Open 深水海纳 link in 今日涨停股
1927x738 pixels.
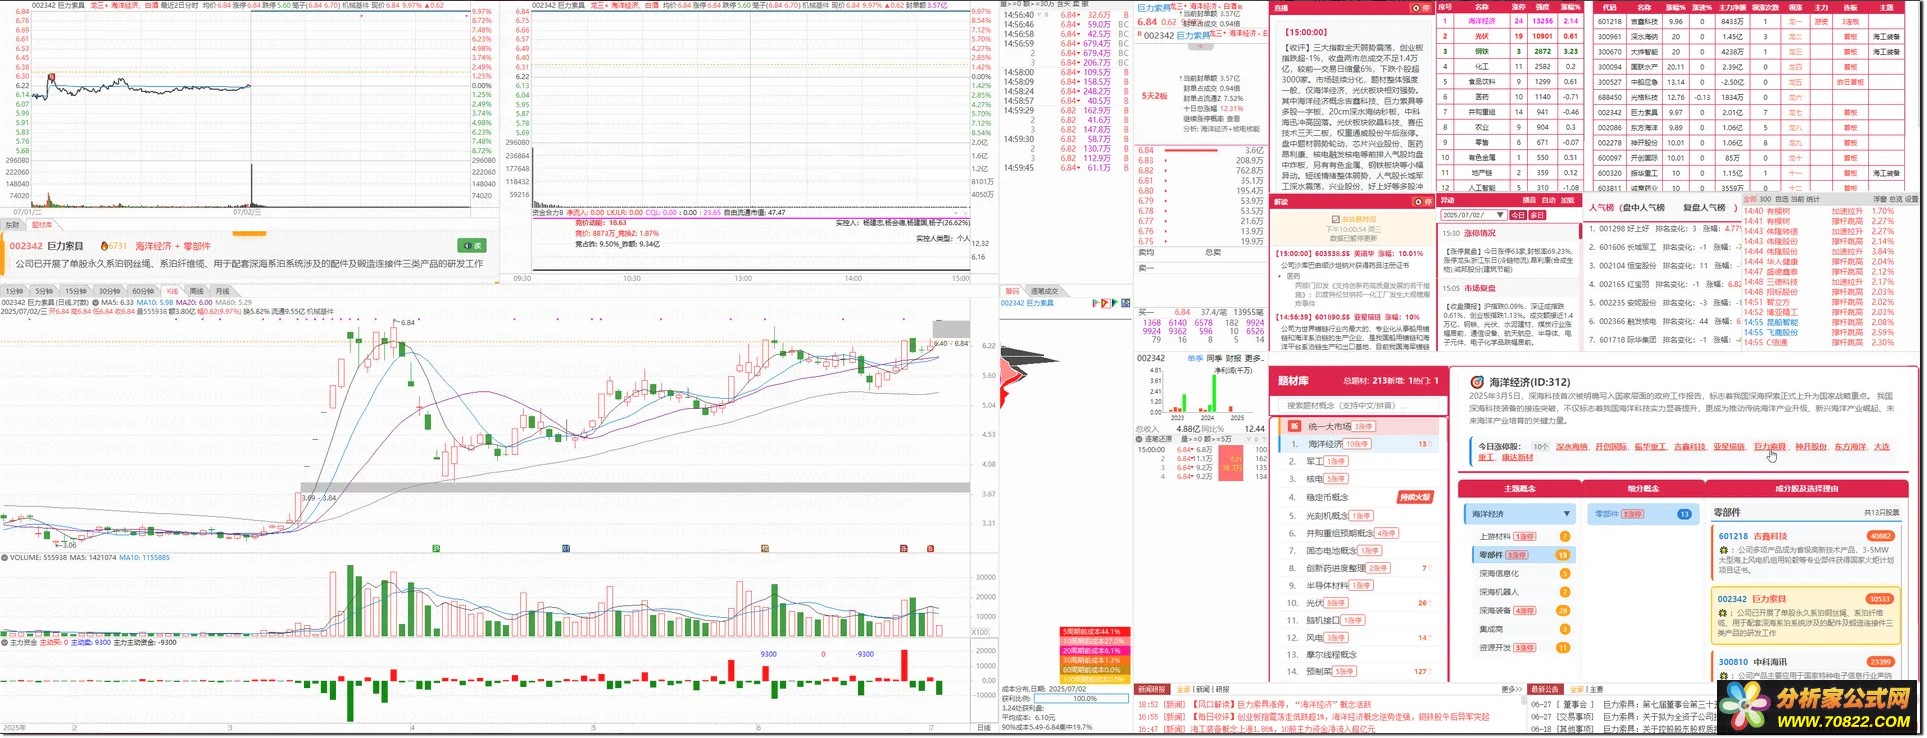pyautogui.click(x=1572, y=447)
